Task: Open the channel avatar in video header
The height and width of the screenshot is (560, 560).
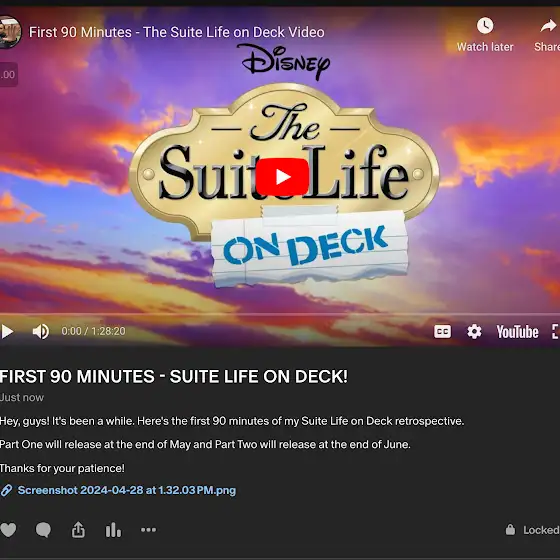Action: pos(9,32)
